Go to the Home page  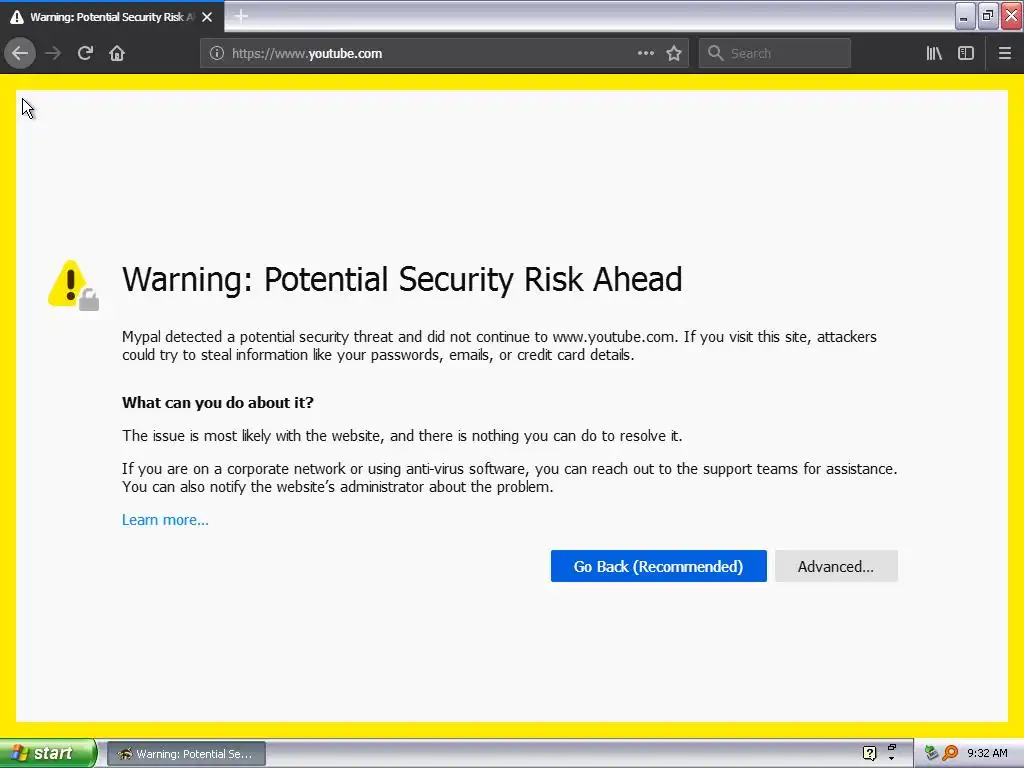point(117,54)
